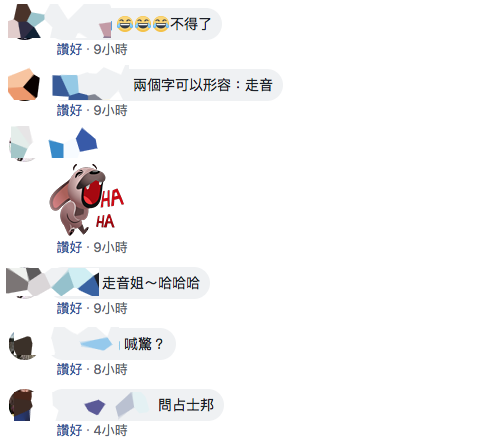Like the 兩個字可以形容：走音 comment
Viewport: 493px width, 443px height.
[69, 110]
